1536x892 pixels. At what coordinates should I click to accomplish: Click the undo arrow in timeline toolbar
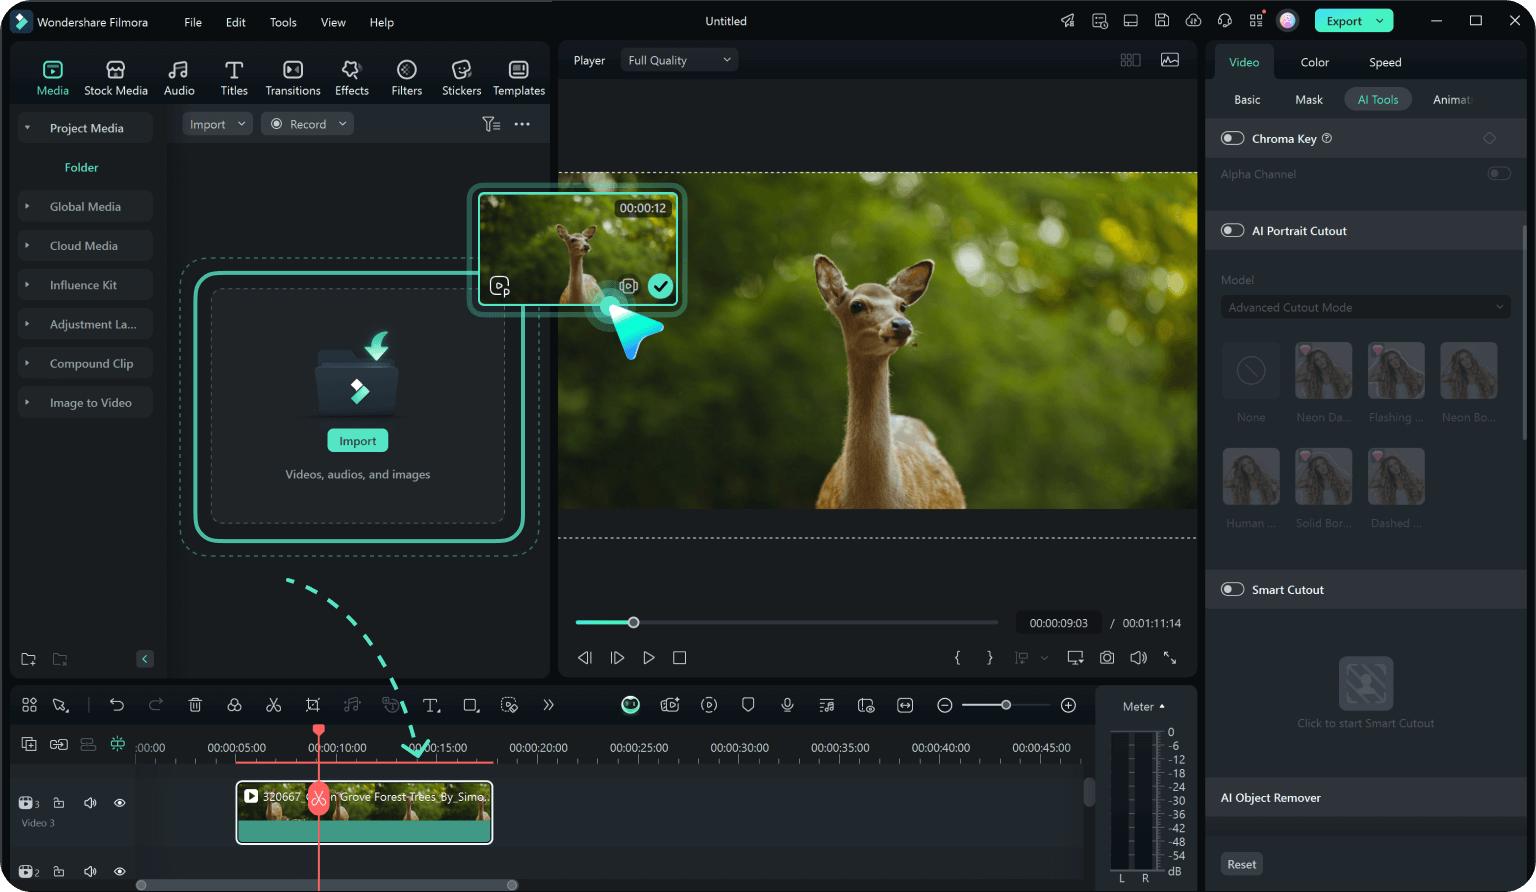pyautogui.click(x=117, y=705)
